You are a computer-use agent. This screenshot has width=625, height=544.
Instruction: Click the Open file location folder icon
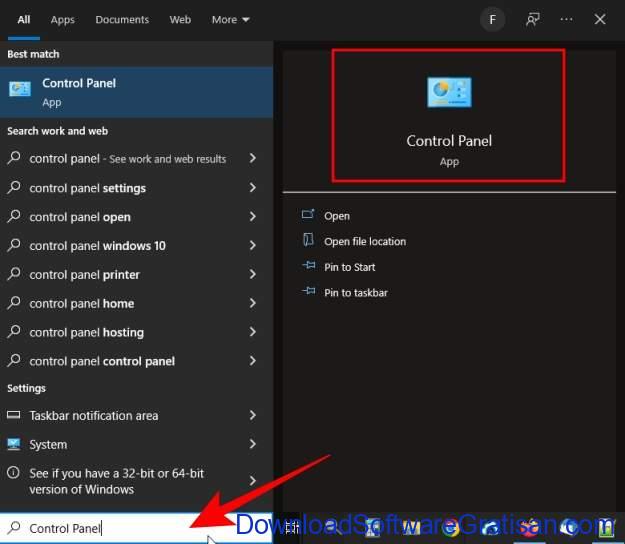(x=308, y=240)
